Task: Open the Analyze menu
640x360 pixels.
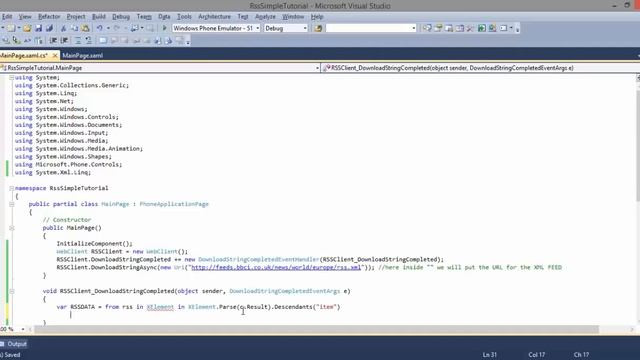Action: (x=265, y=17)
